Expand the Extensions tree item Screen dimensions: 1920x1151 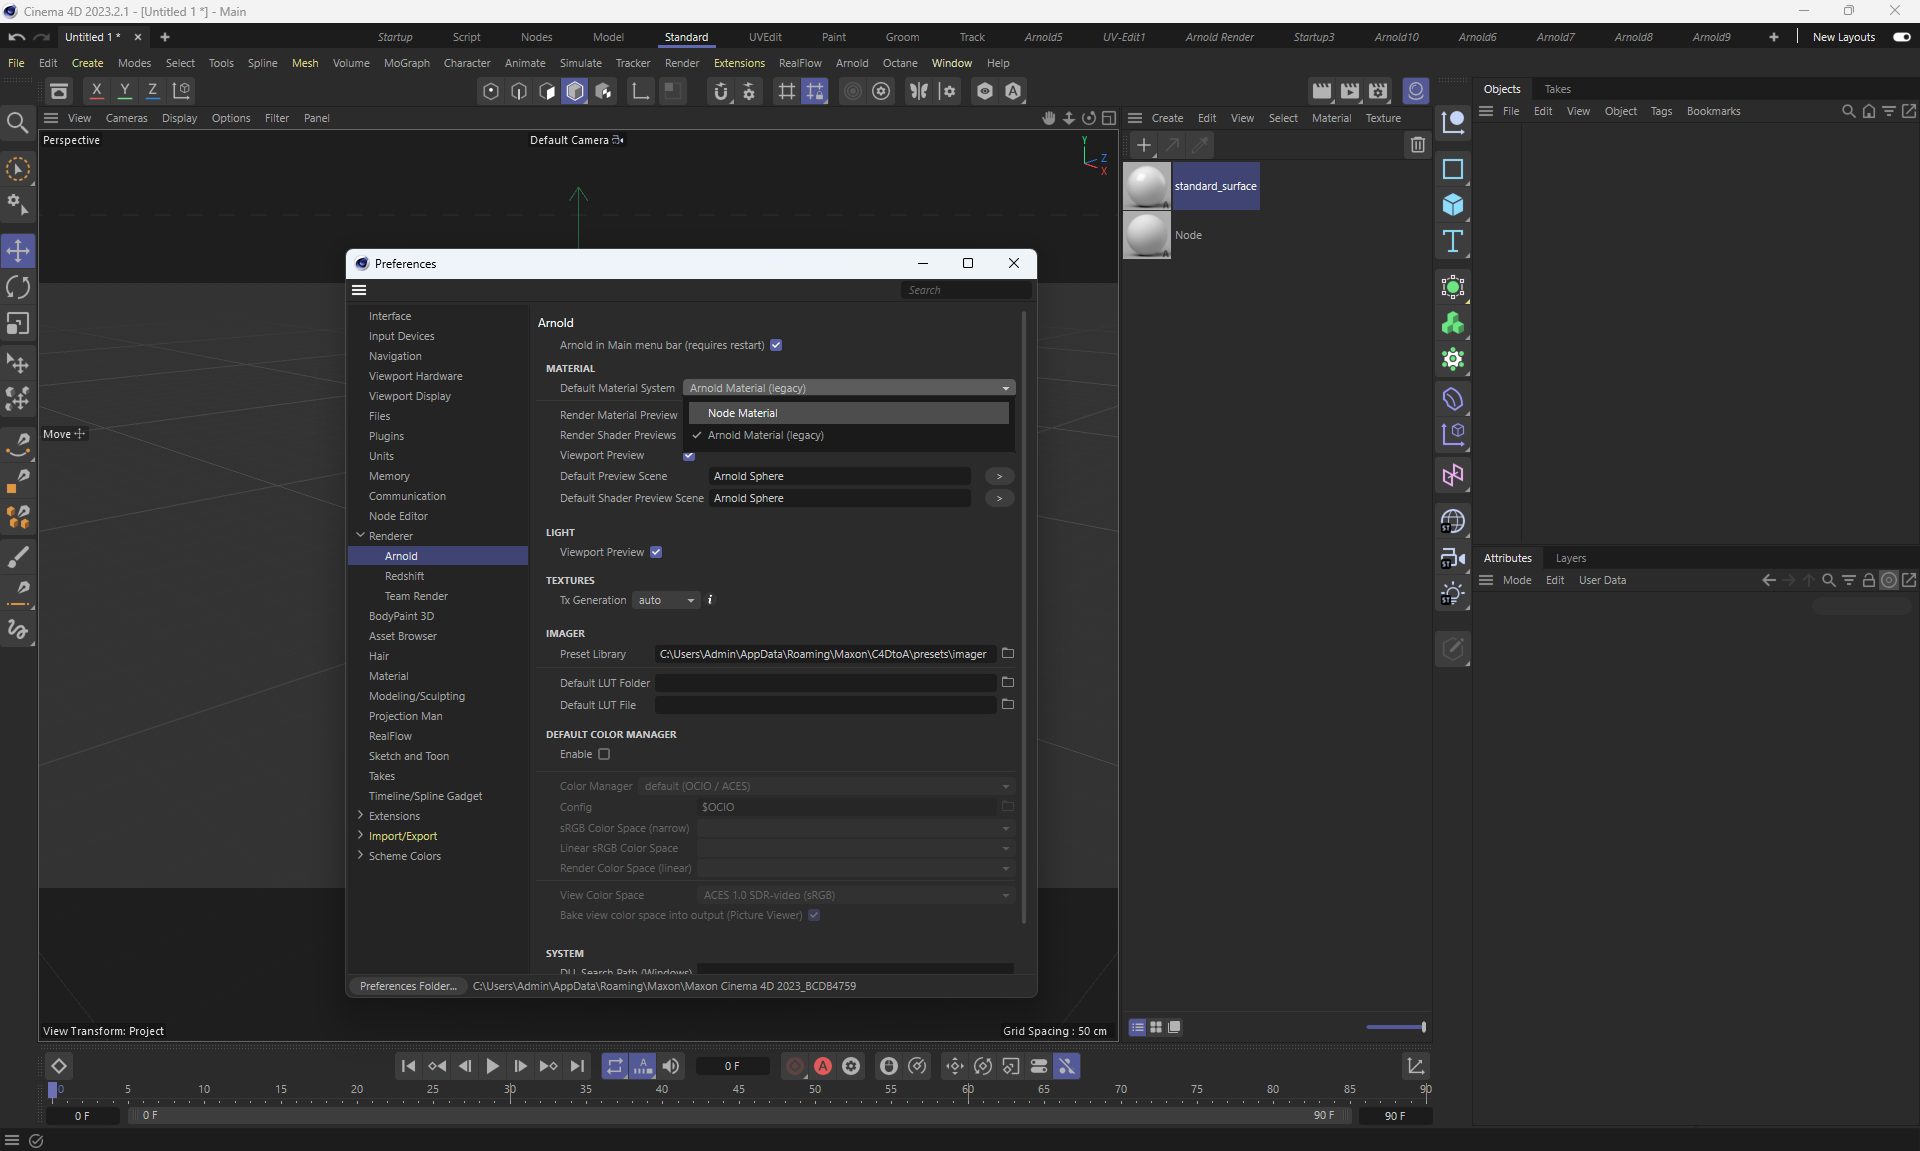(x=360, y=816)
